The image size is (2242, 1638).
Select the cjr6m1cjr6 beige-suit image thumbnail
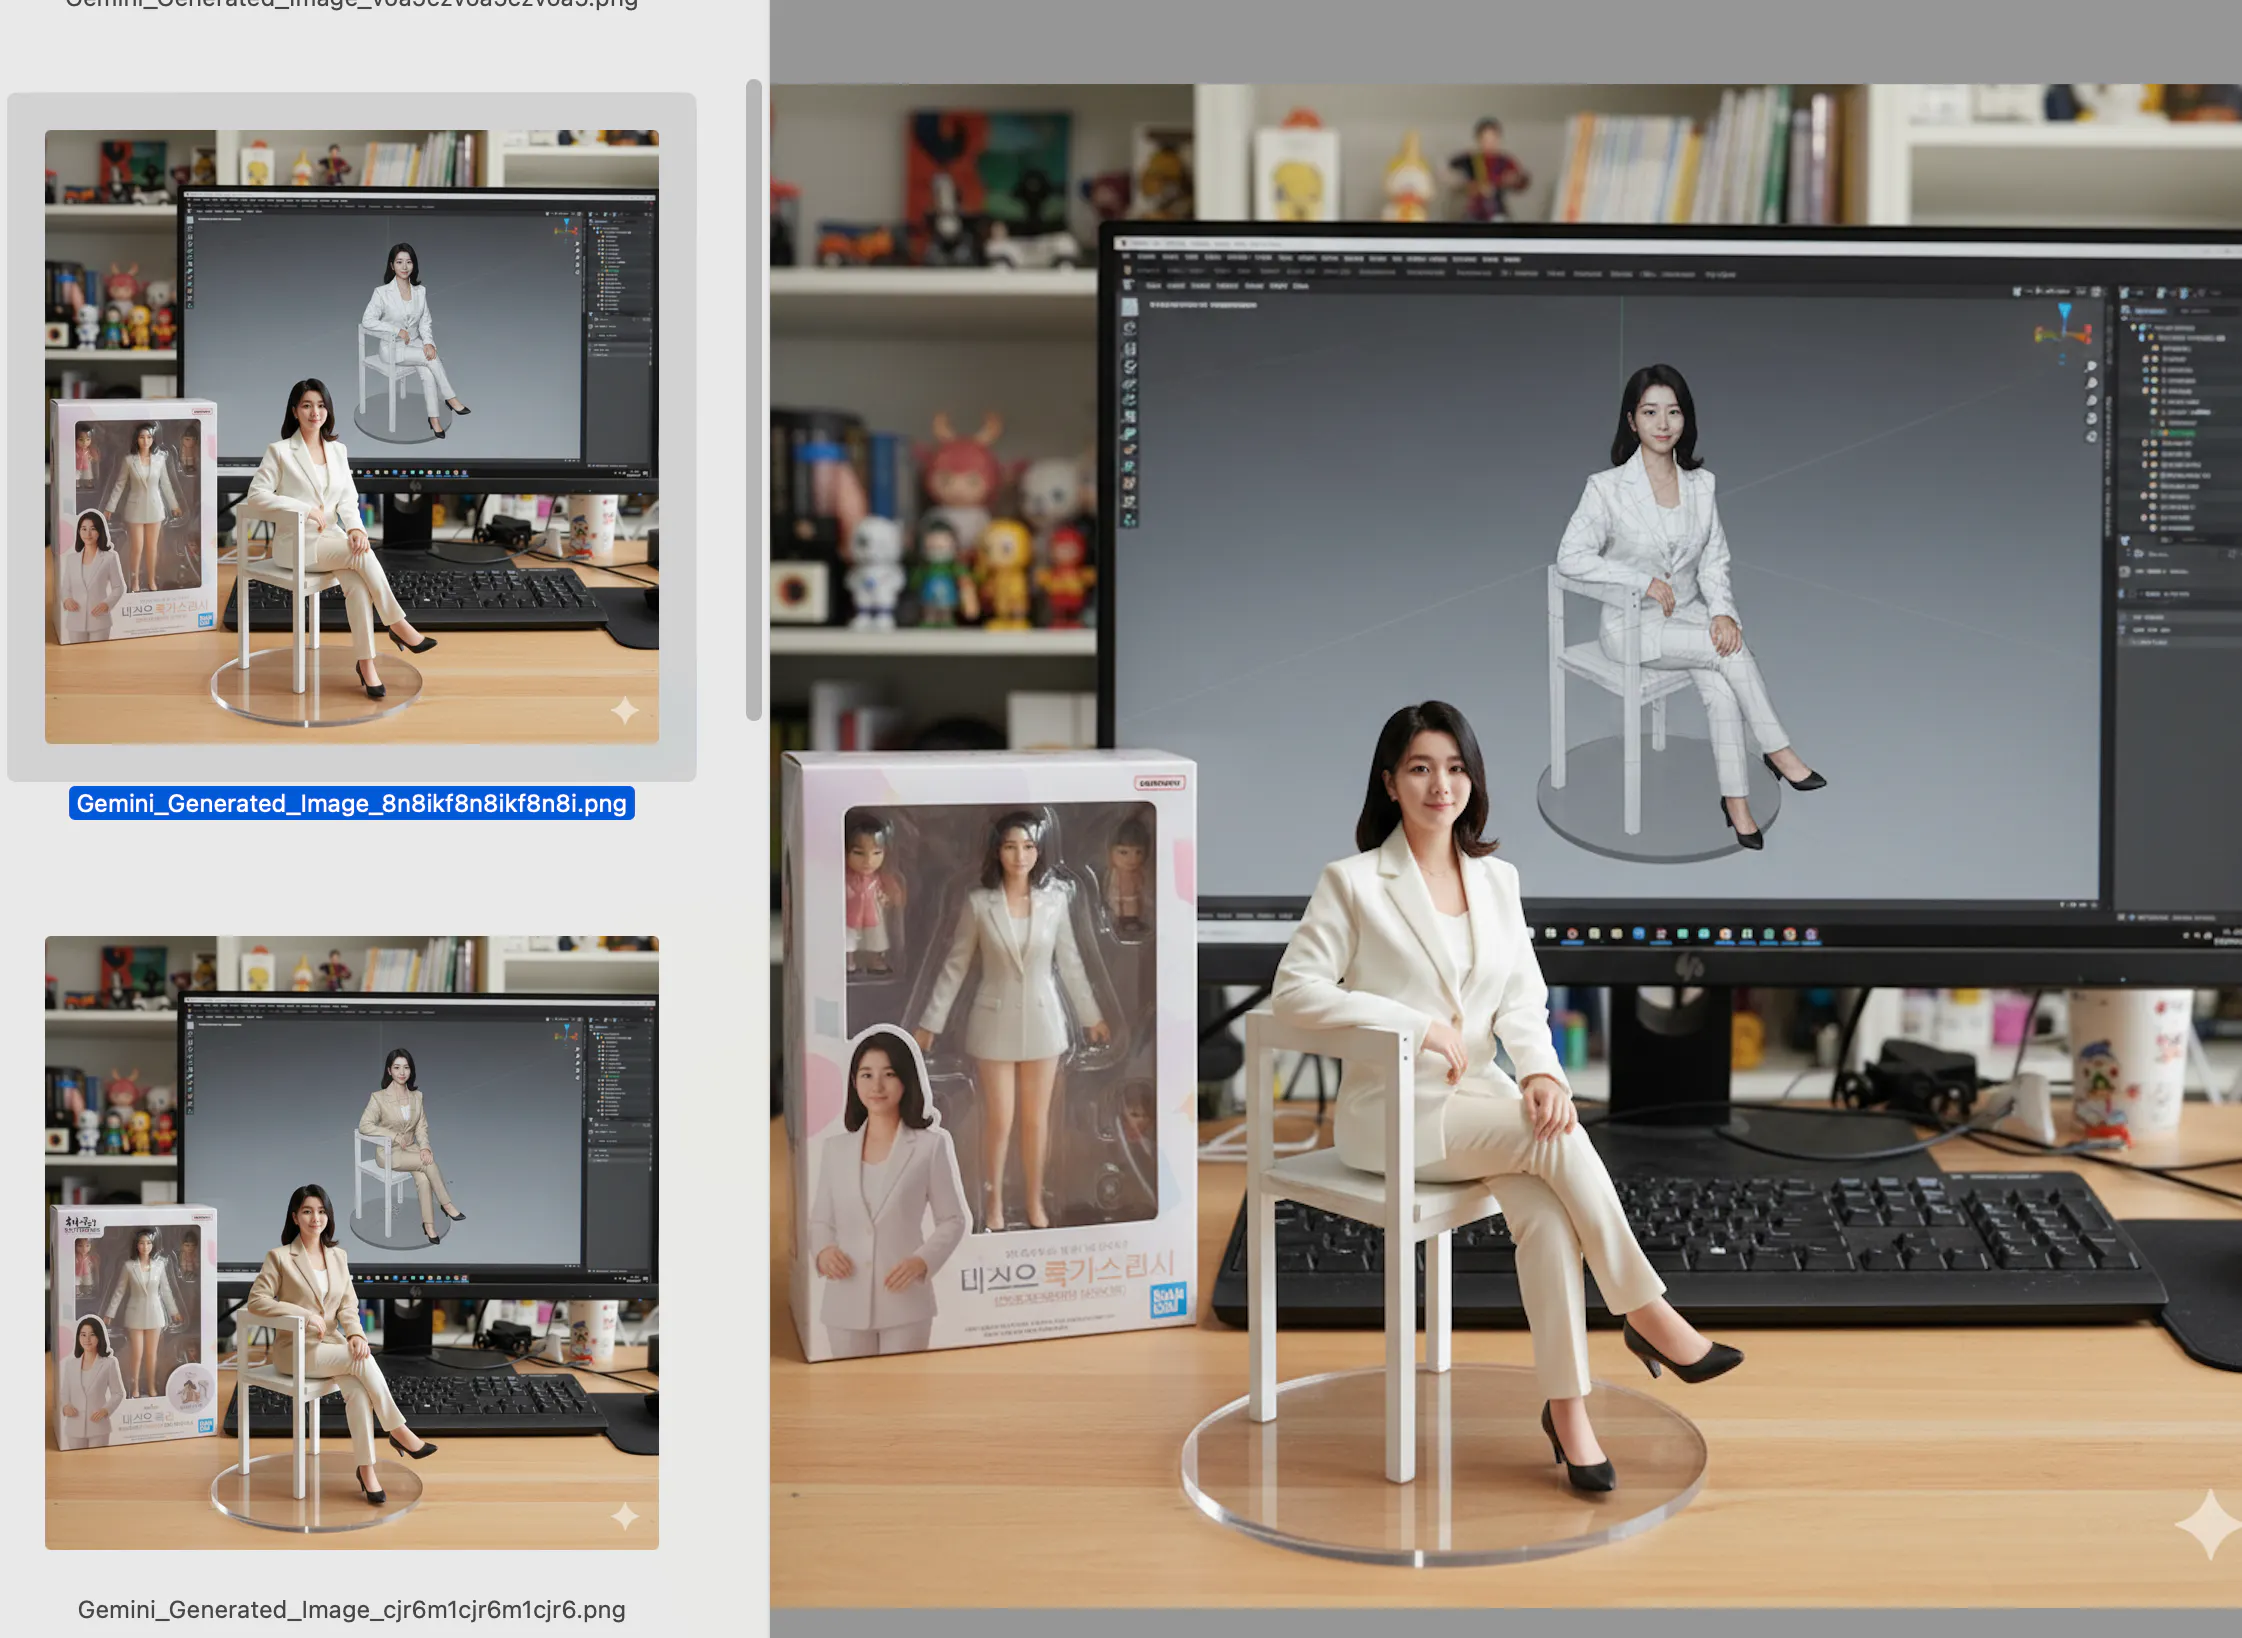click(351, 1242)
